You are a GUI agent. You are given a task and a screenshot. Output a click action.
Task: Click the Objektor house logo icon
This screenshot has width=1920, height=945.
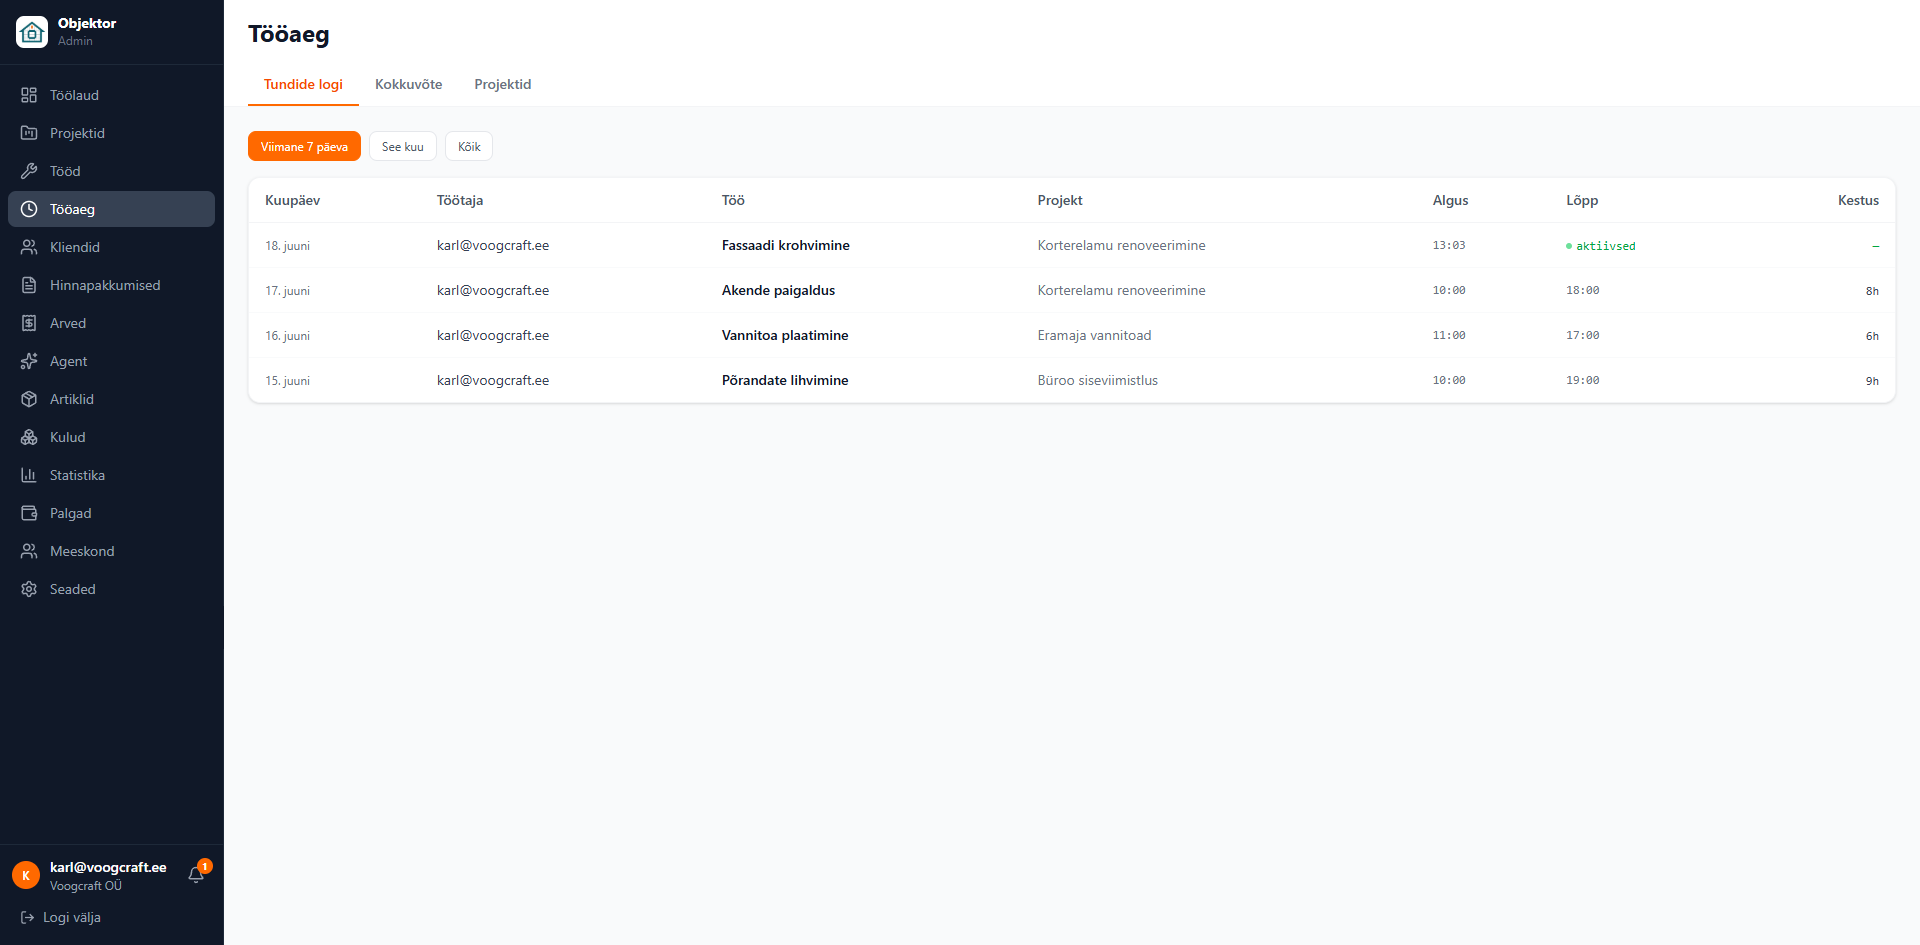[x=32, y=32]
